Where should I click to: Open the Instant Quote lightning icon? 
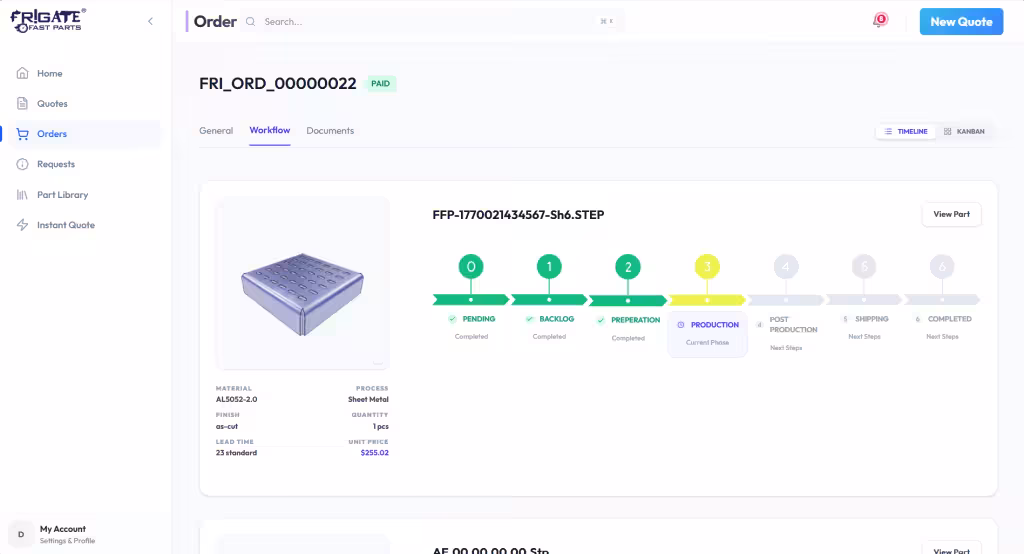coord(22,225)
